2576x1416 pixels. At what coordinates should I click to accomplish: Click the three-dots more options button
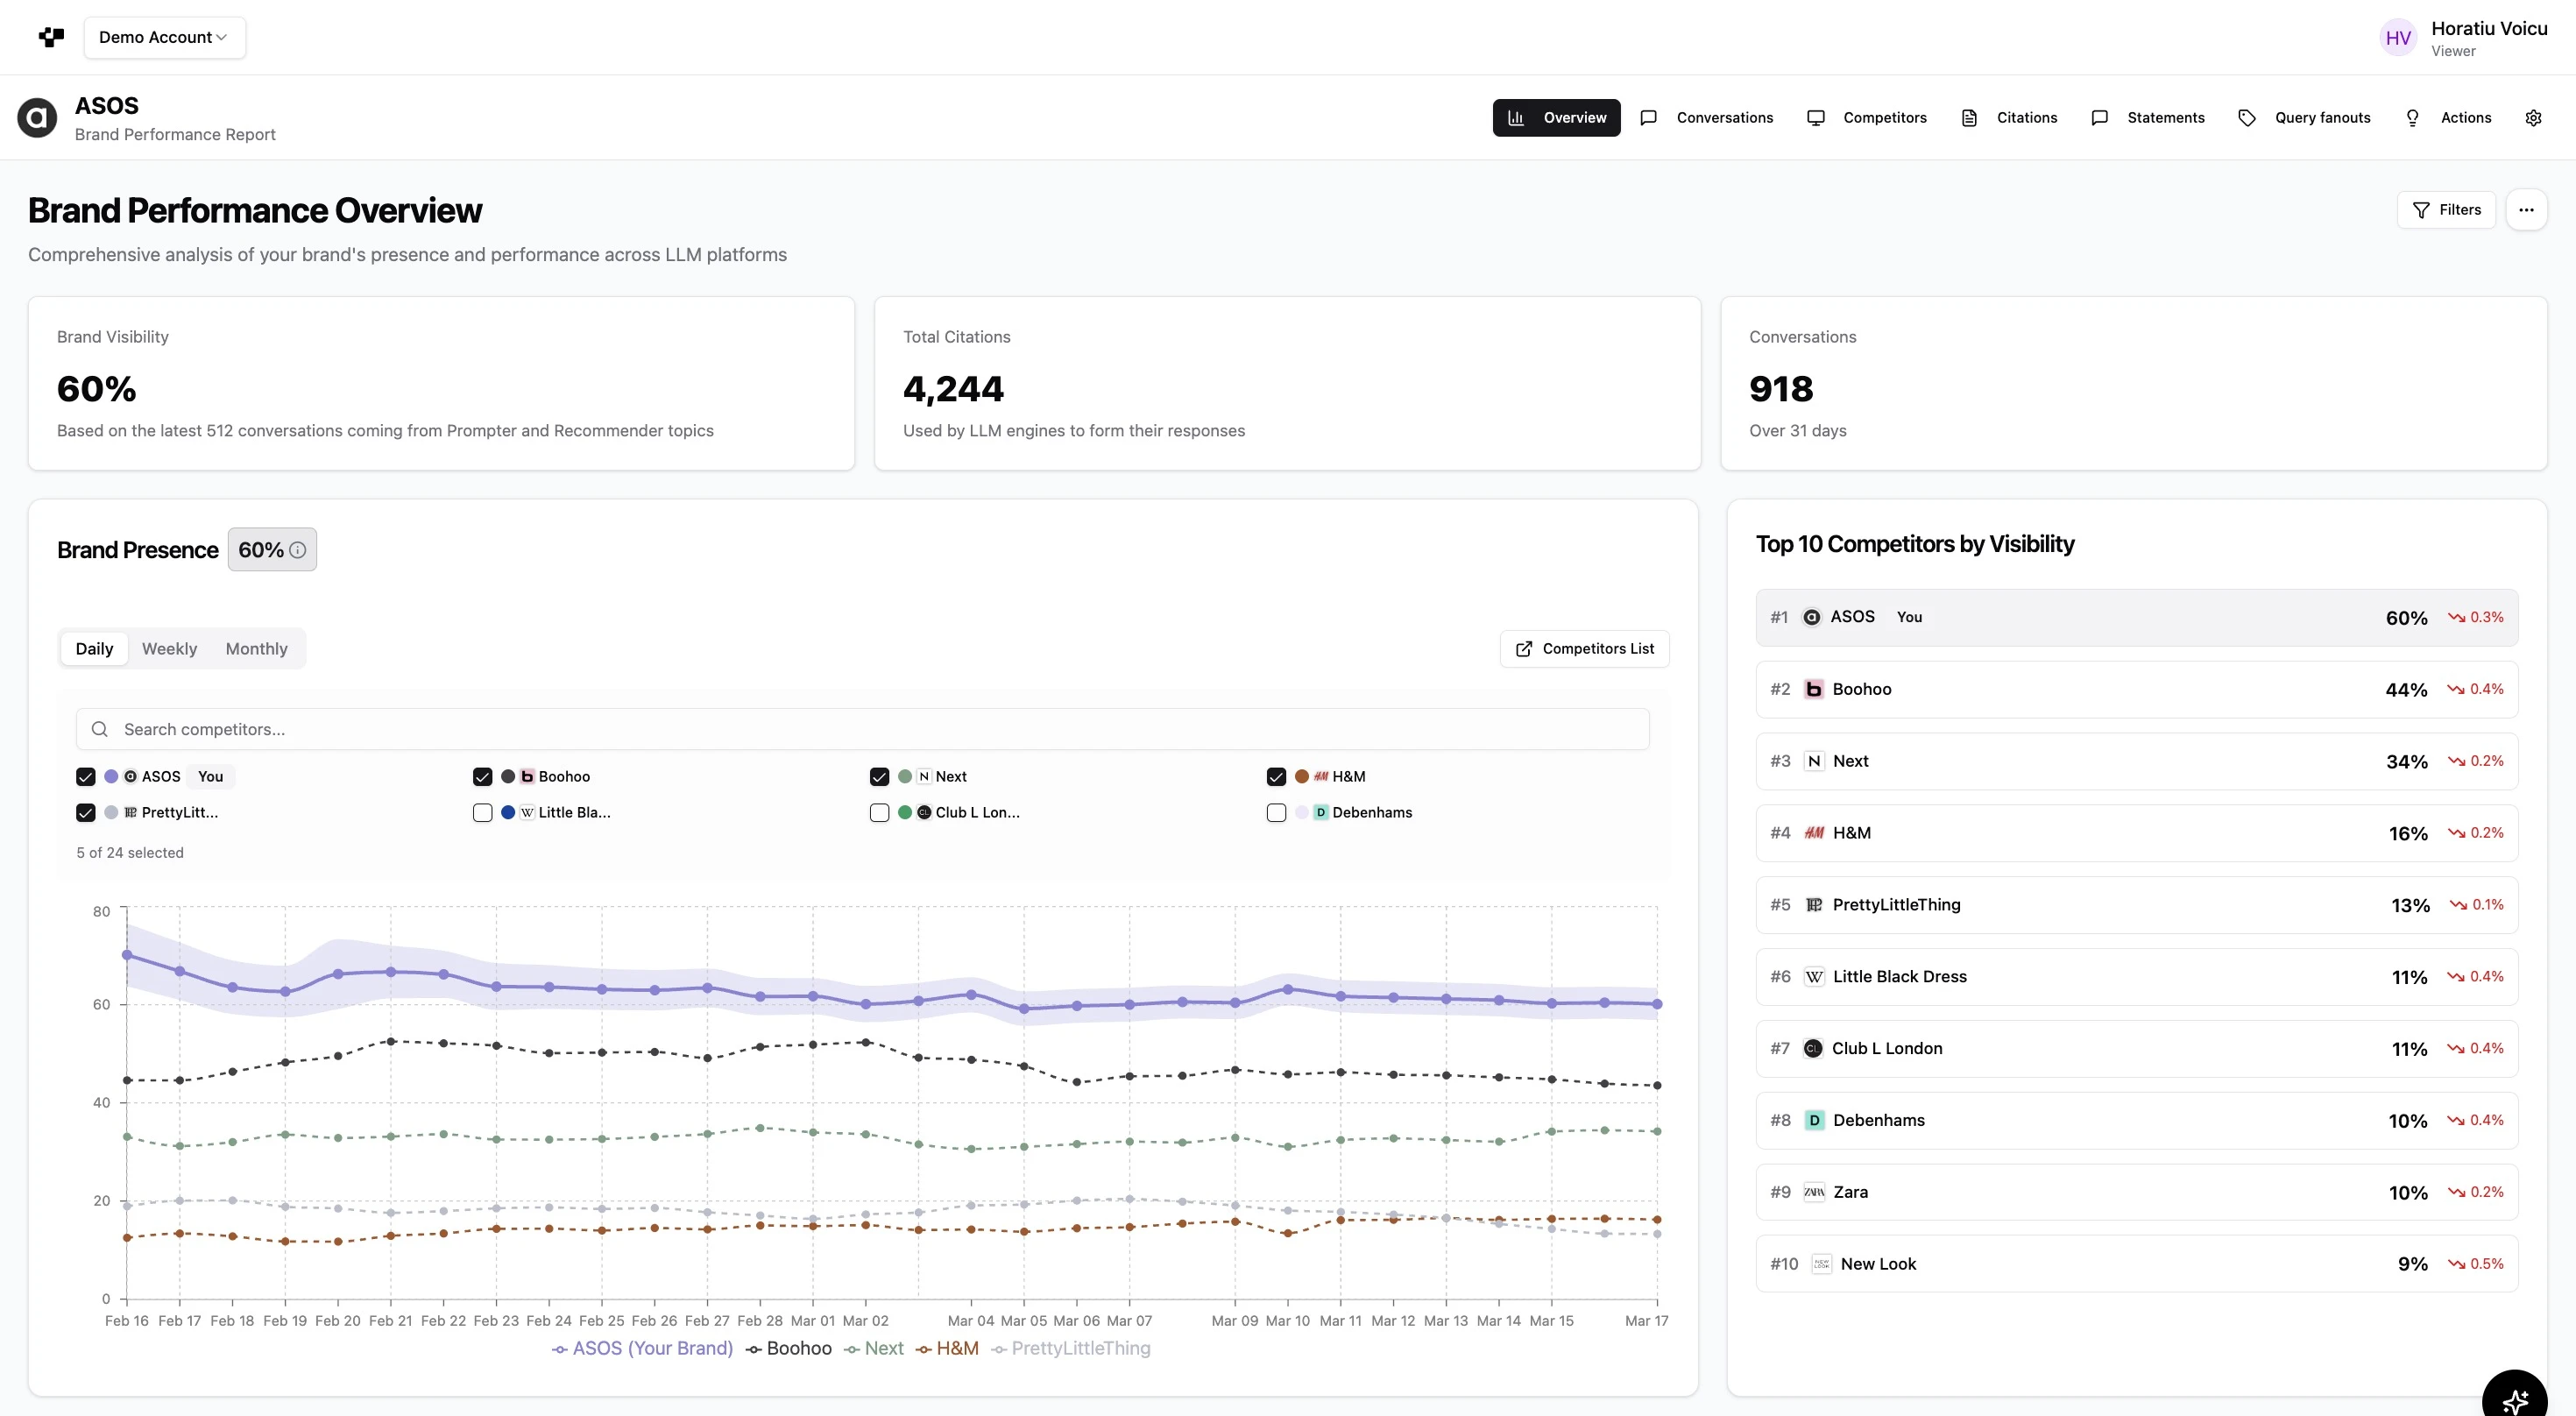click(2526, 210)
